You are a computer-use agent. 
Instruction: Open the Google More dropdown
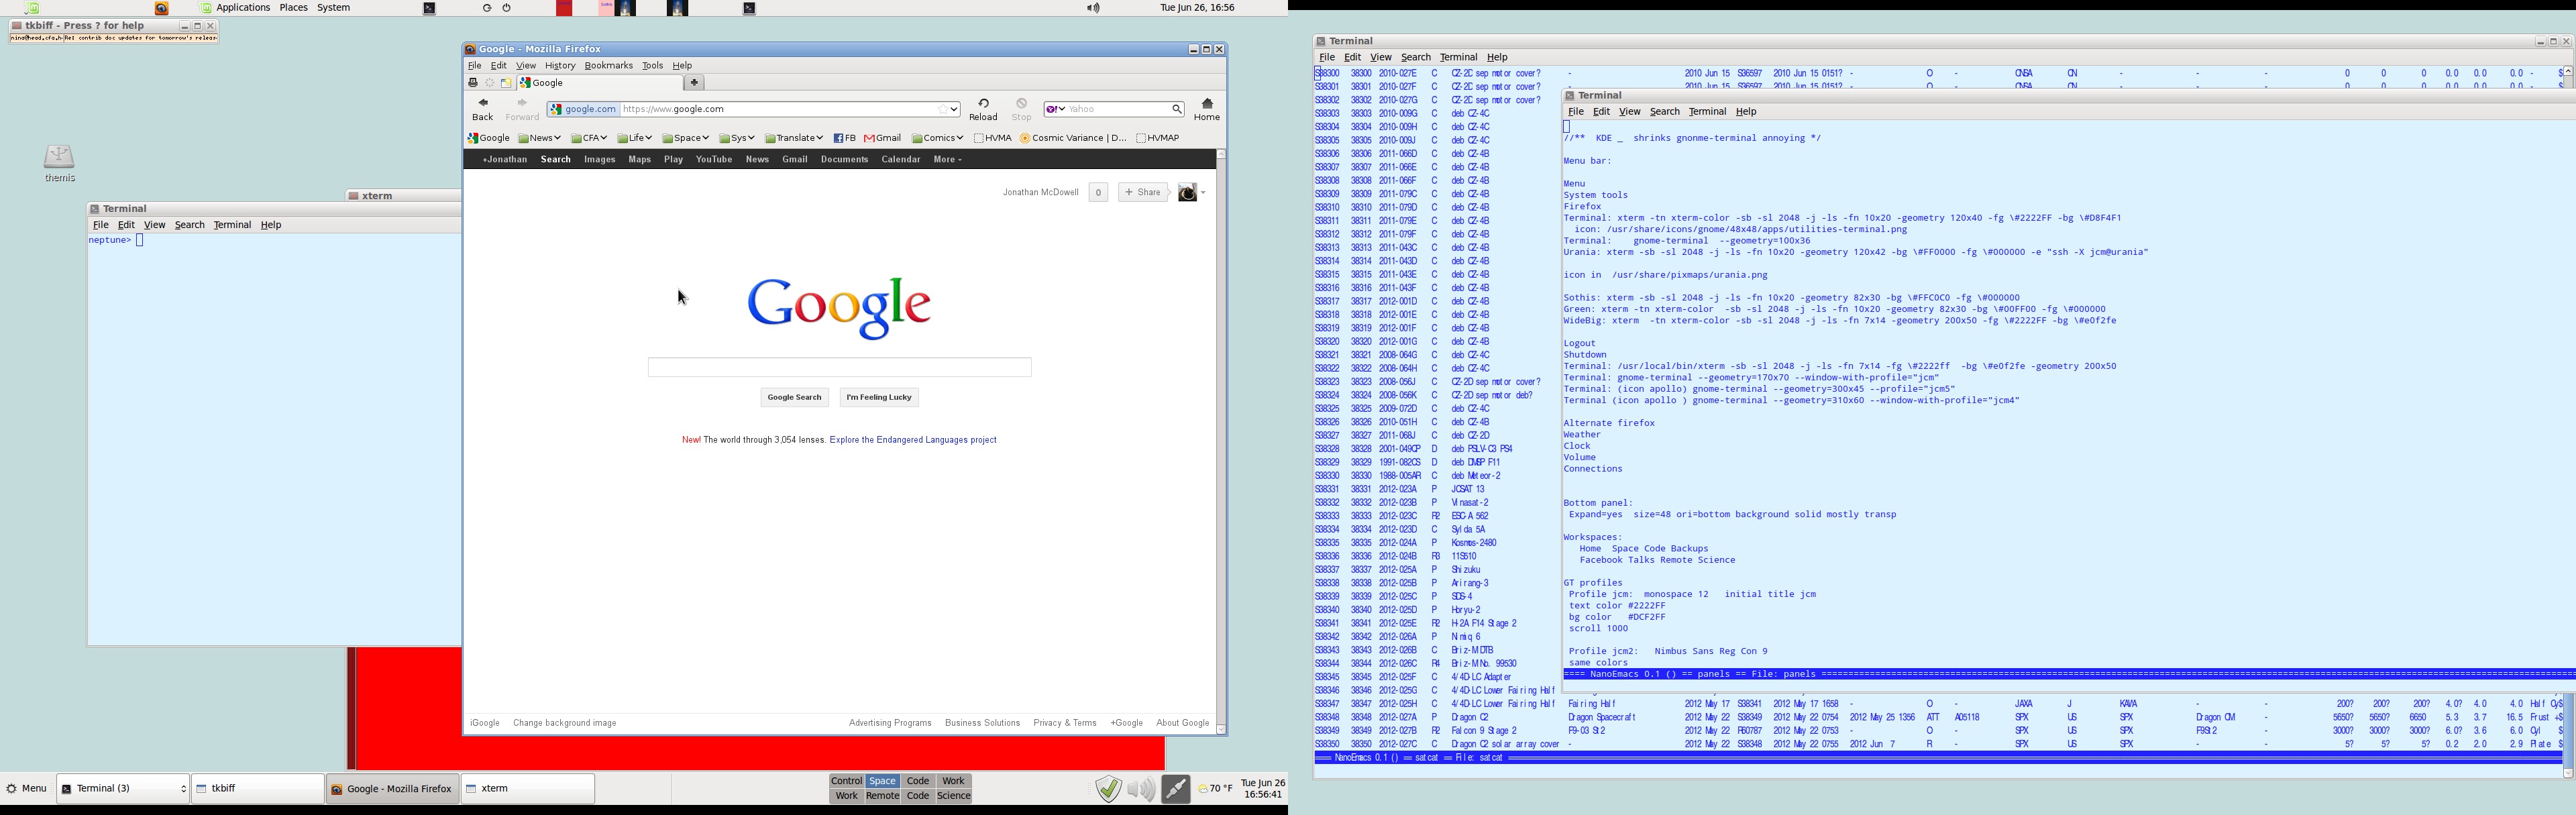(x=948, y=160)
